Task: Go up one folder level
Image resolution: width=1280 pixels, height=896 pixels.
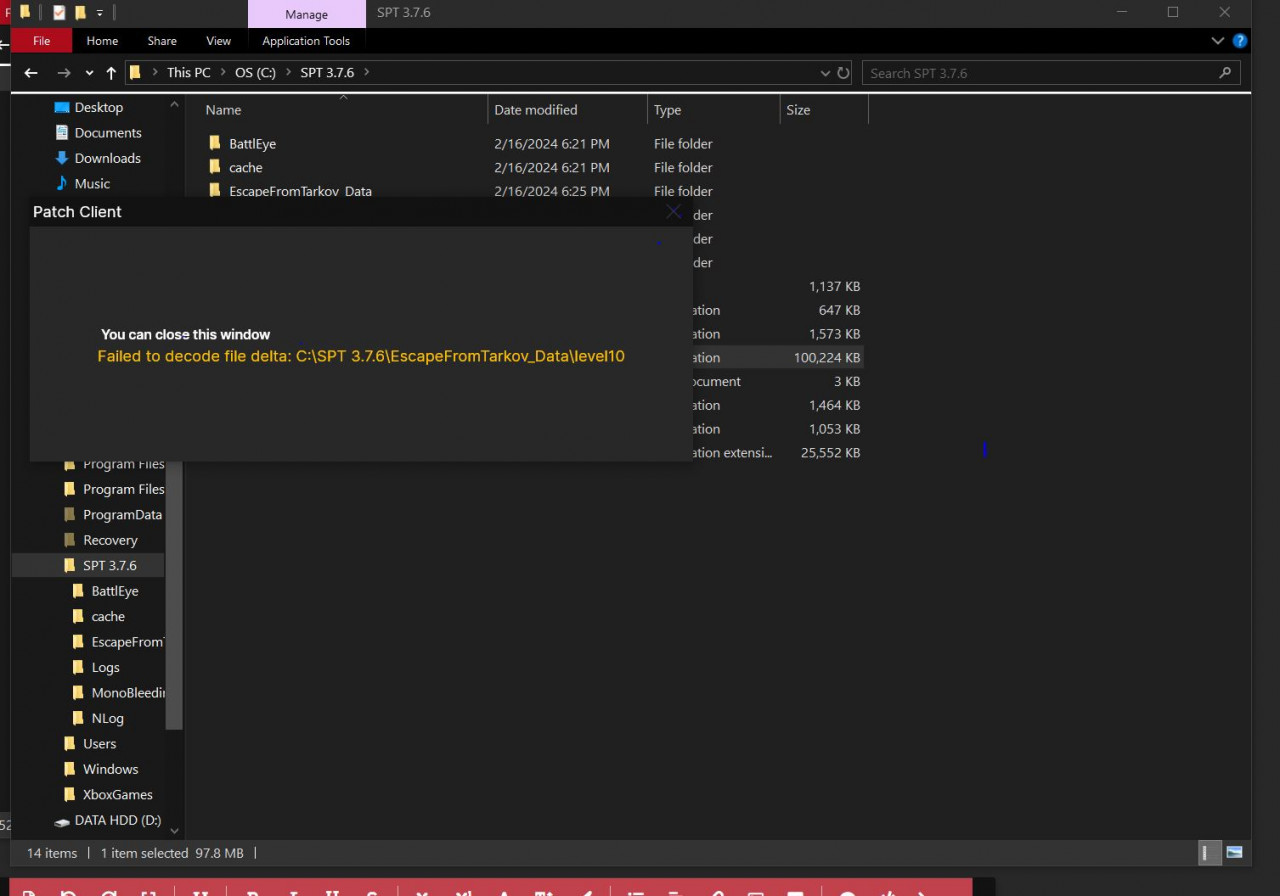Action: (x=111, y=73)
